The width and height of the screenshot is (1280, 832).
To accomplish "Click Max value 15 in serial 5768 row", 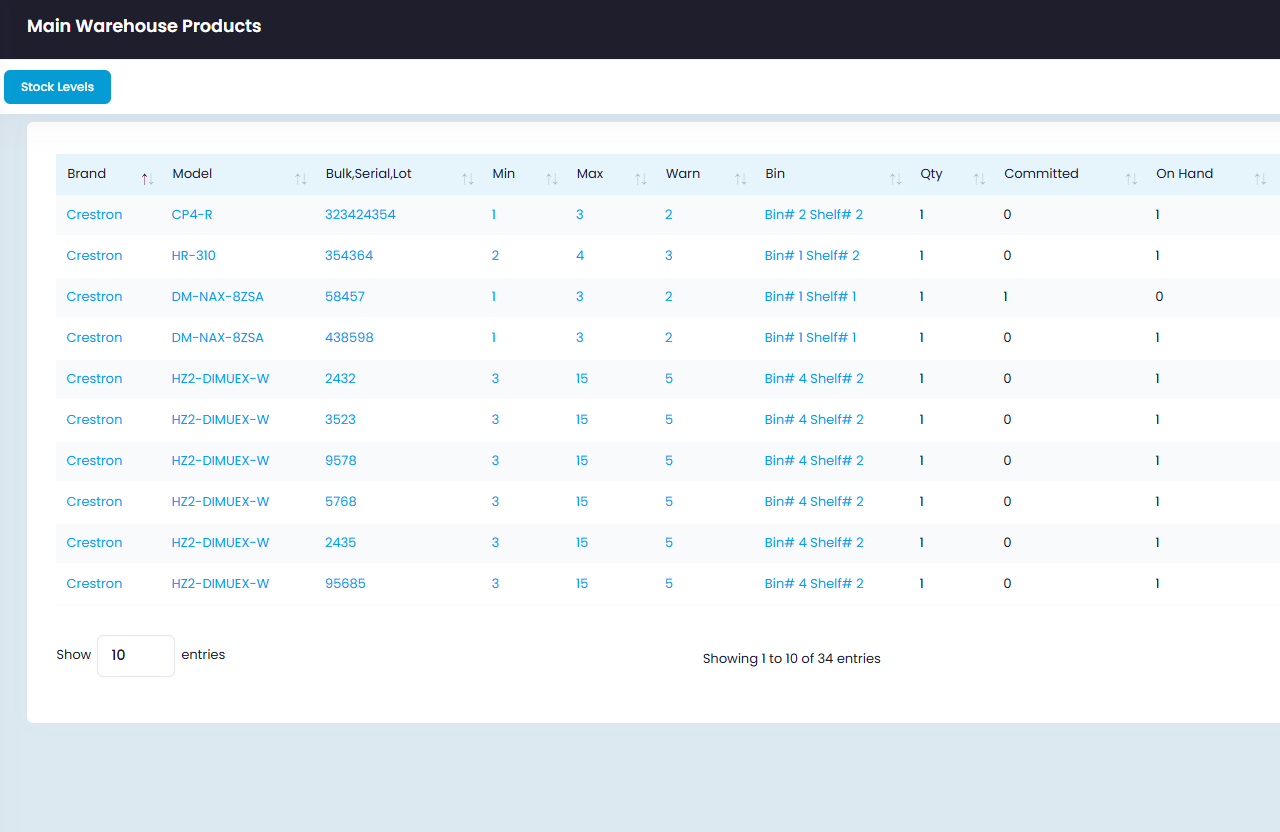I will click(582, 502).
